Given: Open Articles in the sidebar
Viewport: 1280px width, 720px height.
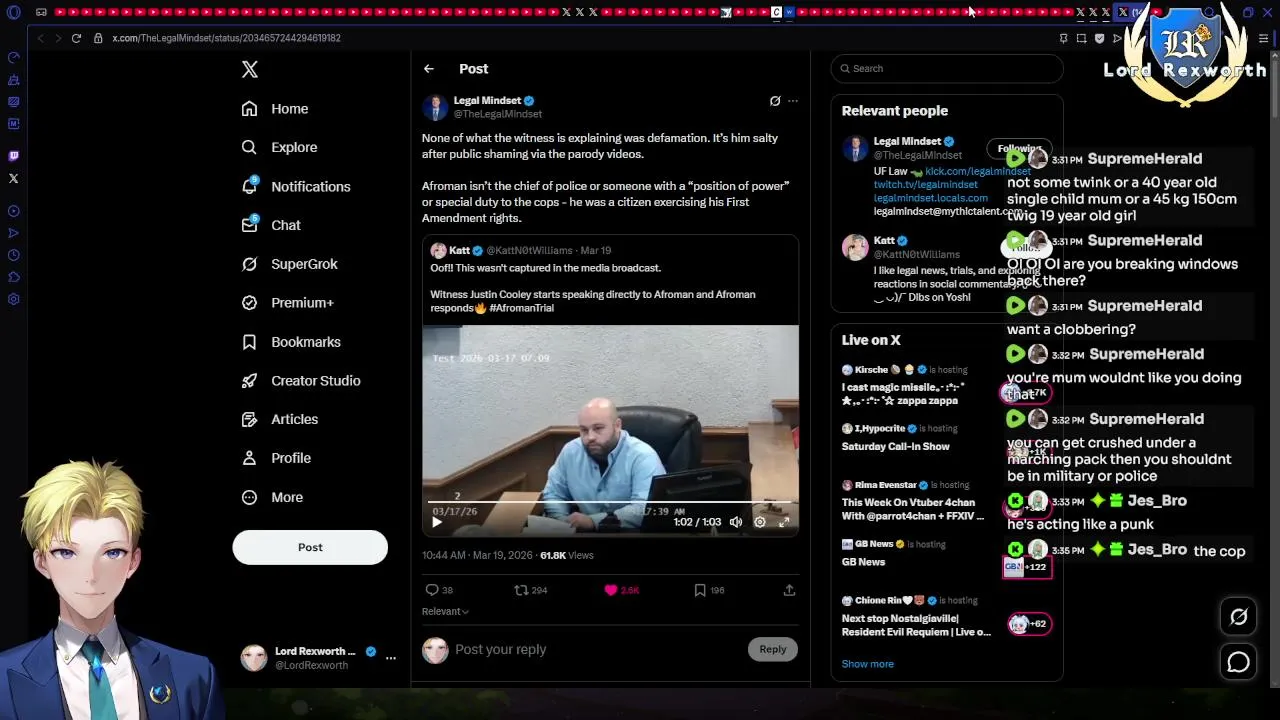Looking at the screenshot, I should [280, 420].
